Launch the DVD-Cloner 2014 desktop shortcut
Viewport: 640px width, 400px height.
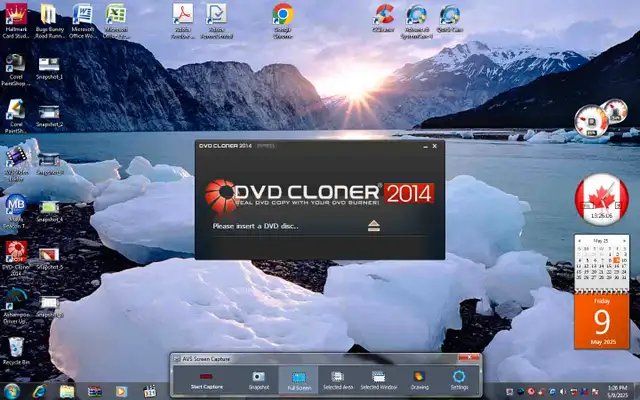(x=16, y=258)
